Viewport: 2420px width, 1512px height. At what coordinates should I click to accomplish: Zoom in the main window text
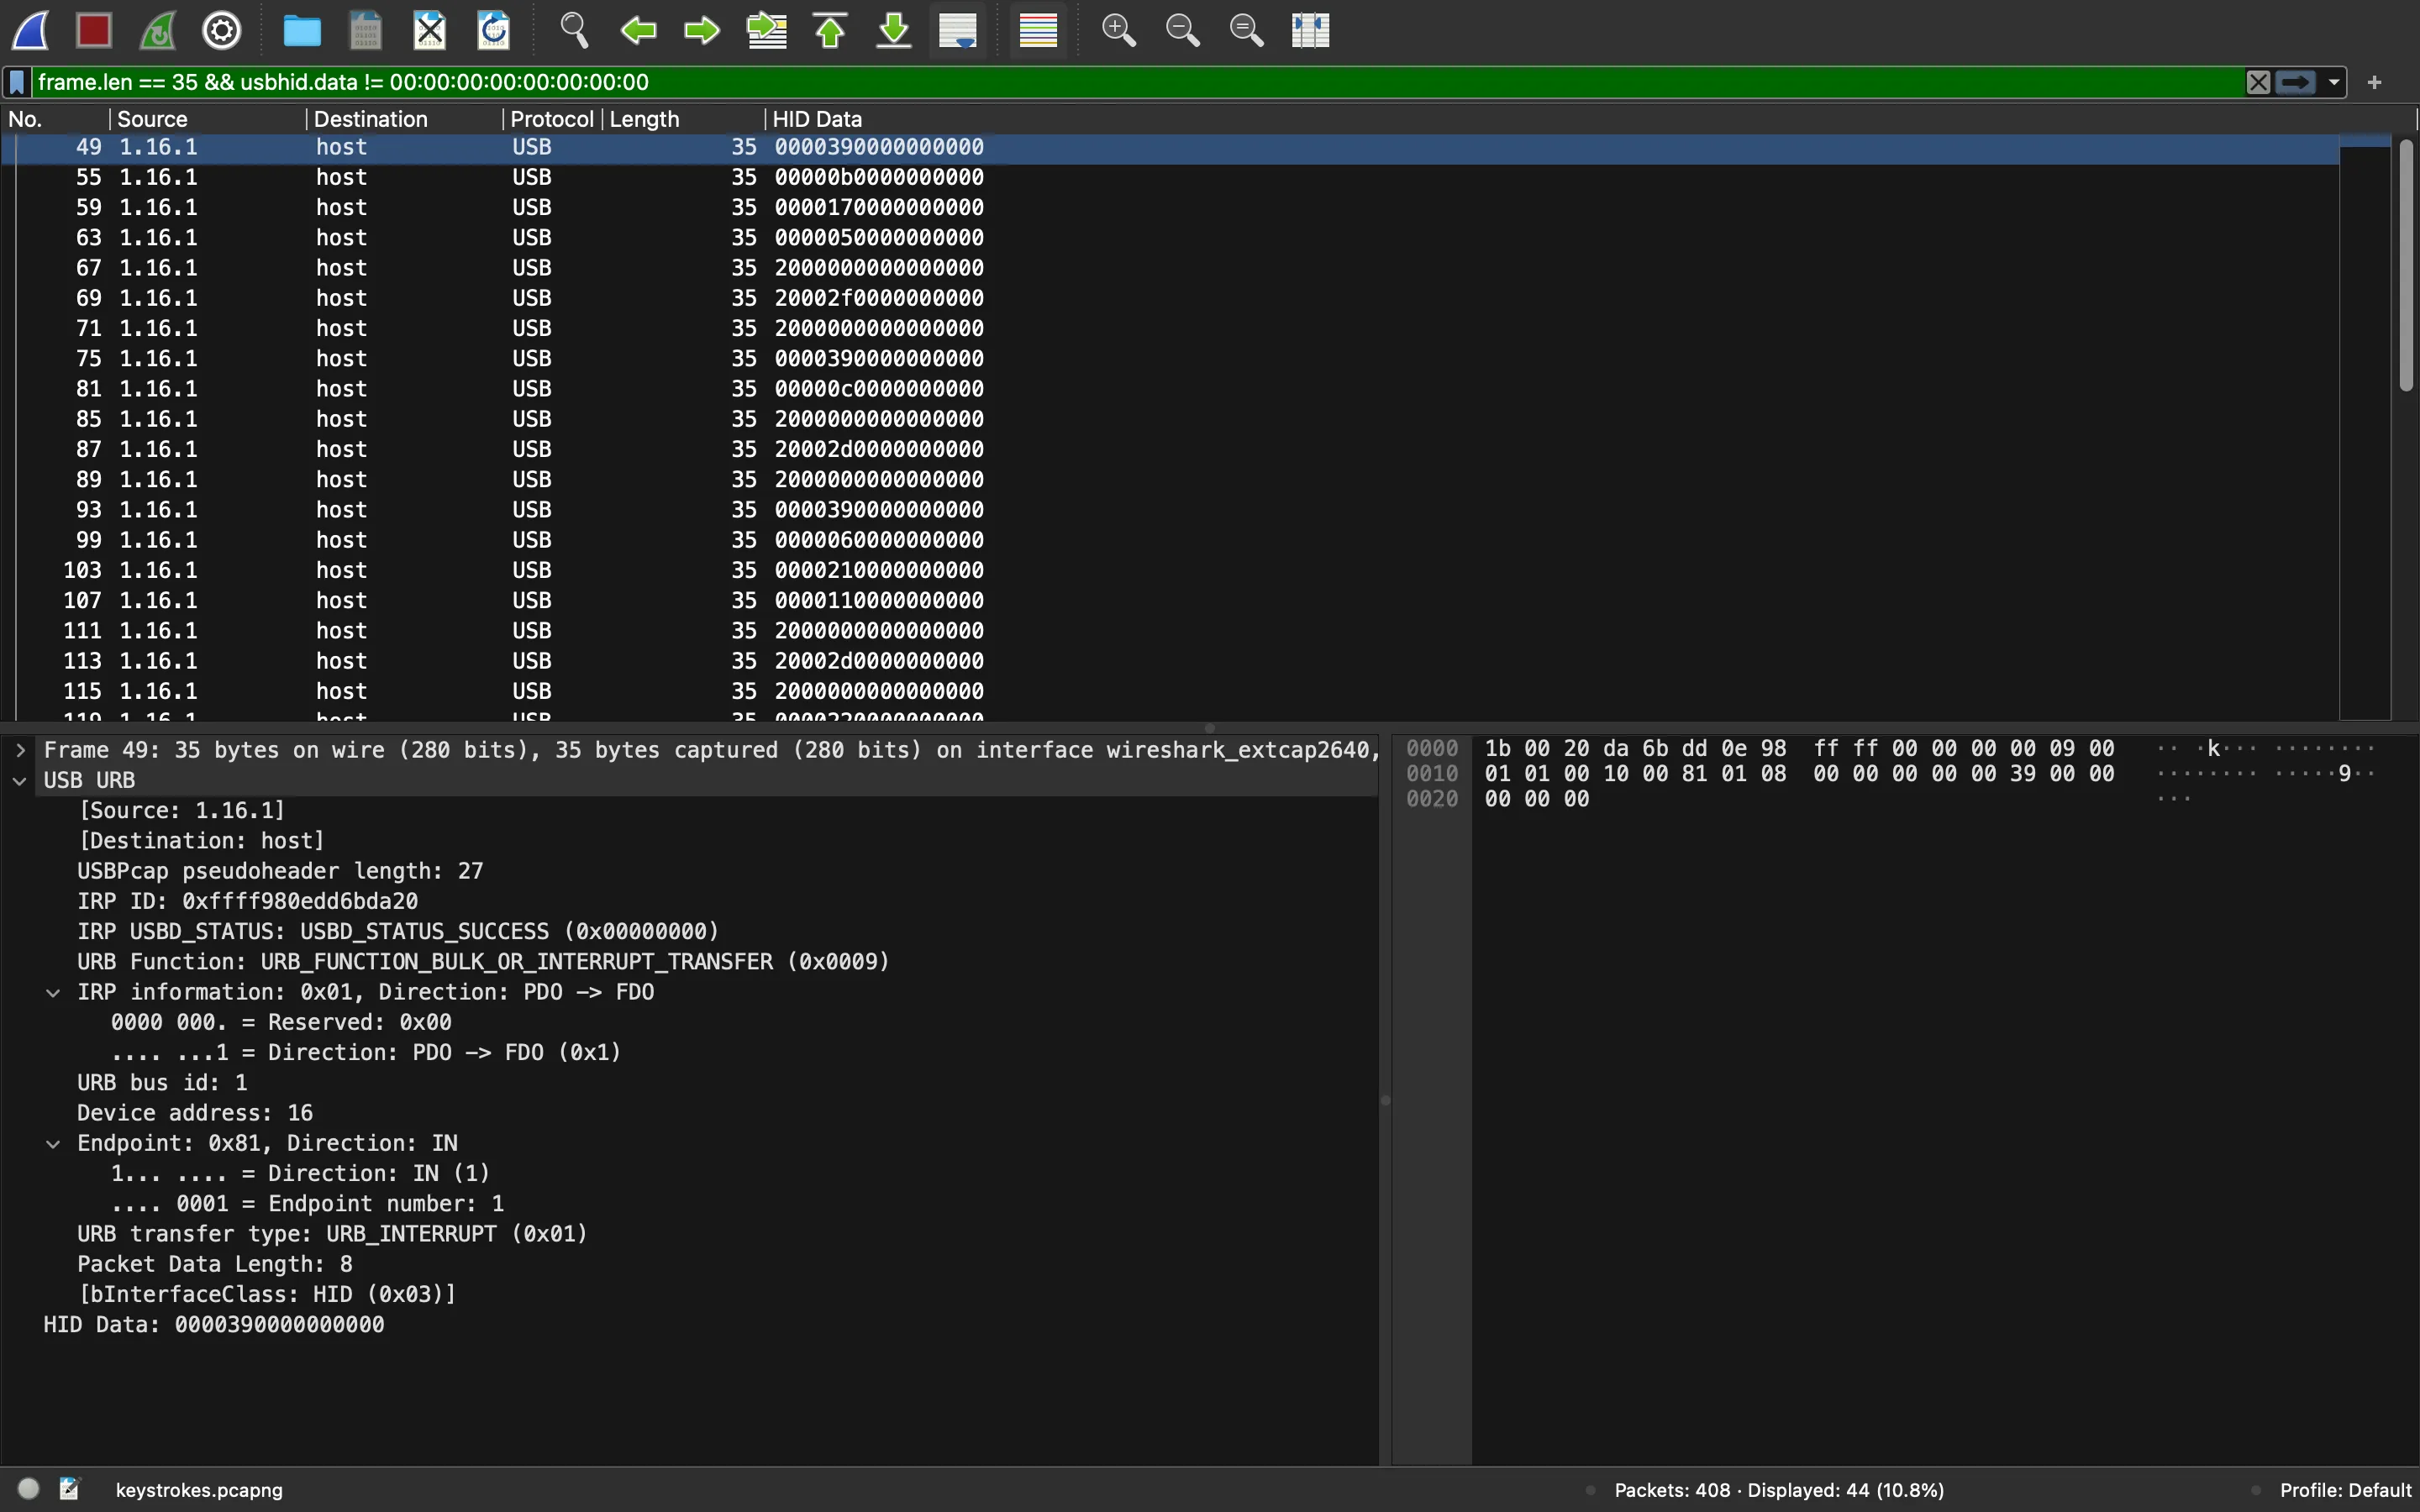[x=1118, y=30]
